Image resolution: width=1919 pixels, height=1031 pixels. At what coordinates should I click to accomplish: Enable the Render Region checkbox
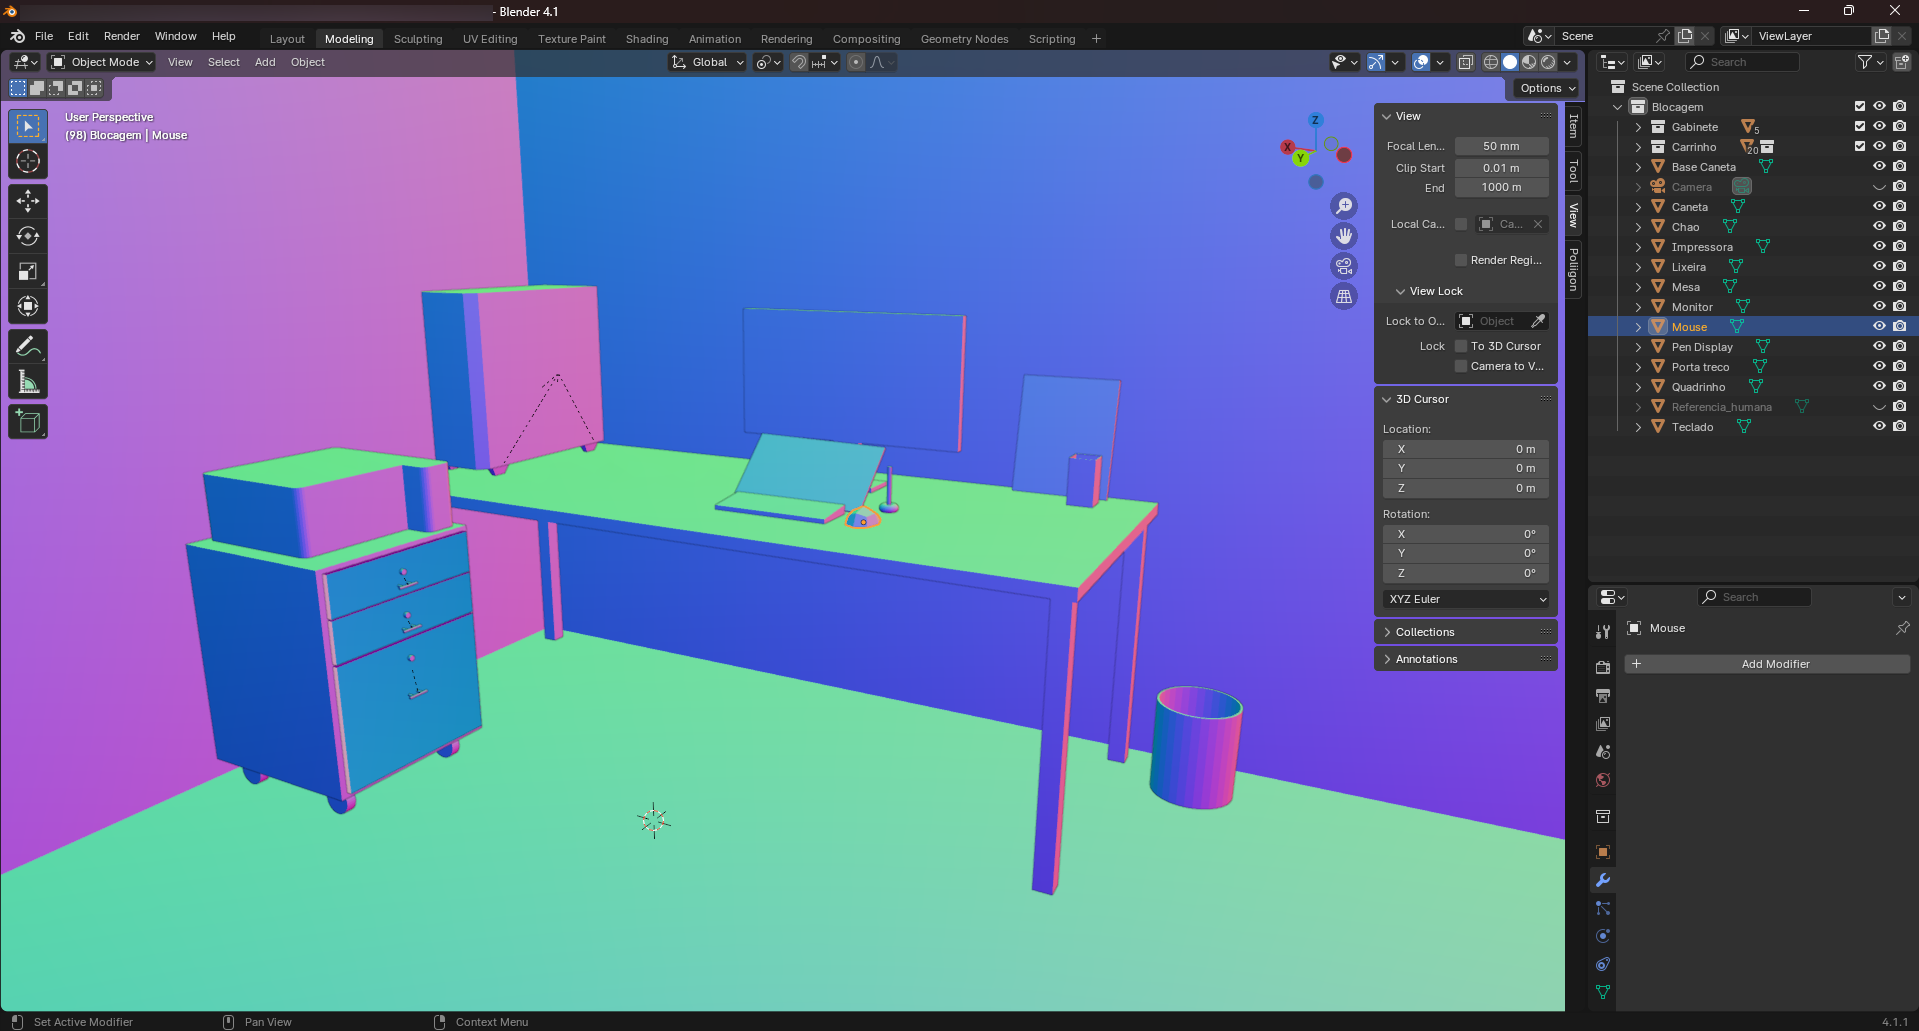pyautogui.click(x=1461, y=260)
